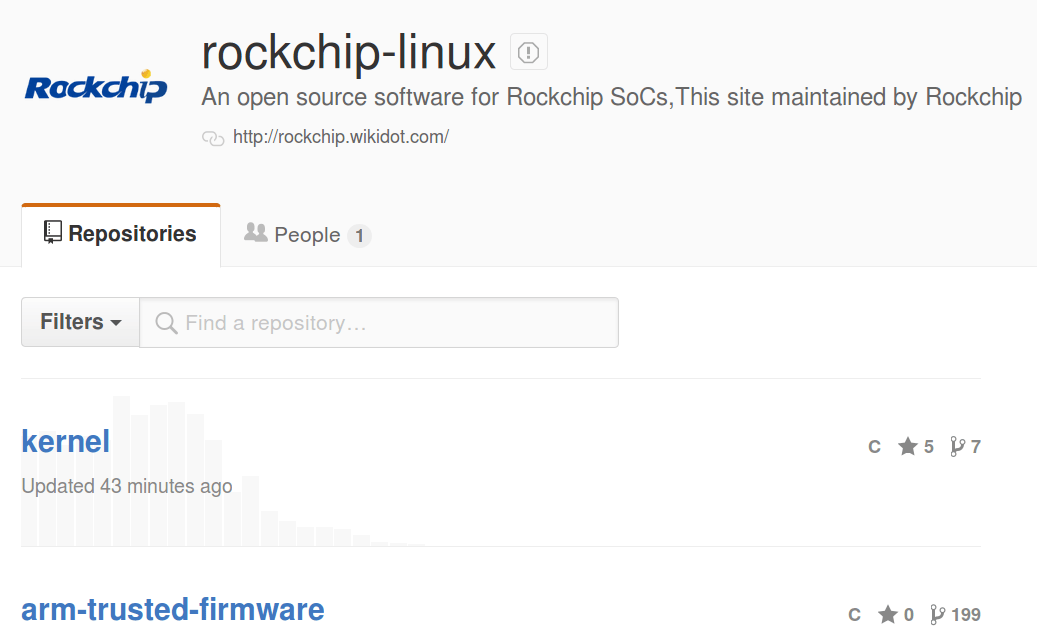Viewport: 1037px width, 637px height.
Task: Click the Repositories tab book icon
Action: click(x=52, y=233)
